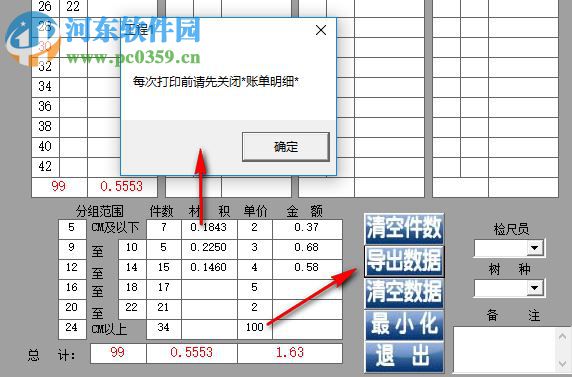Click piece count cell 15
Screen dimensions: 572x377
[164, 269]
